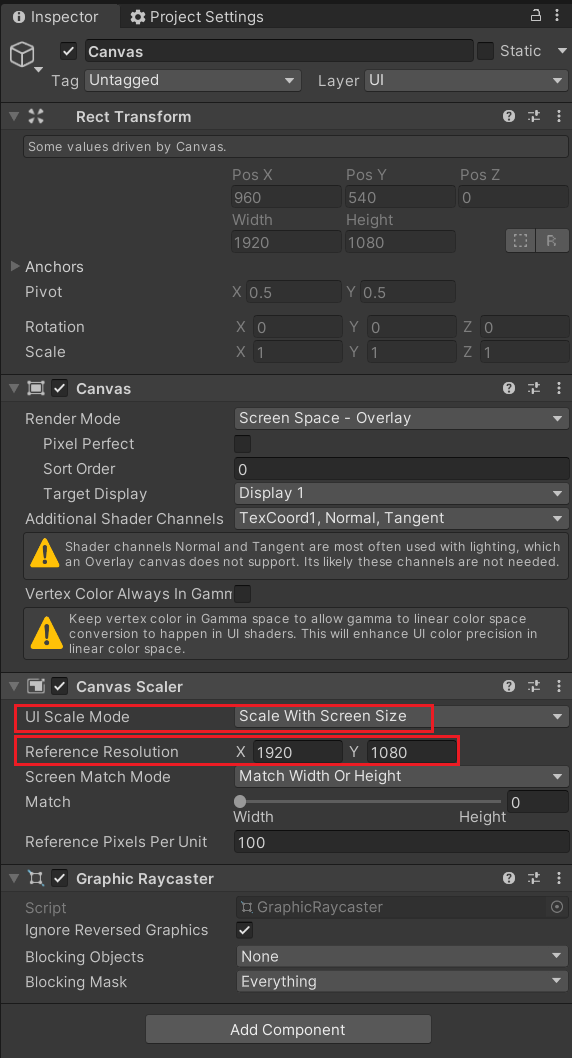Open Canvas component presets icon
The image size is (572, 1058).
pyautogui.click(x=534, y=388)
